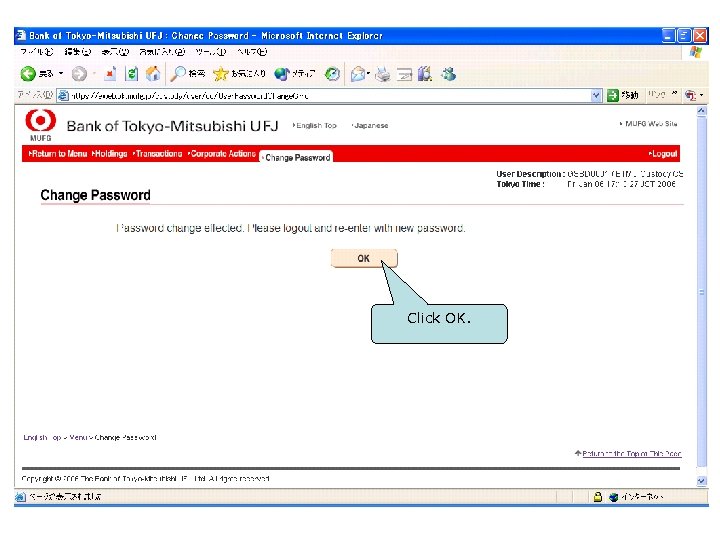
Task: Open the File menu
Action: point(36,52)
